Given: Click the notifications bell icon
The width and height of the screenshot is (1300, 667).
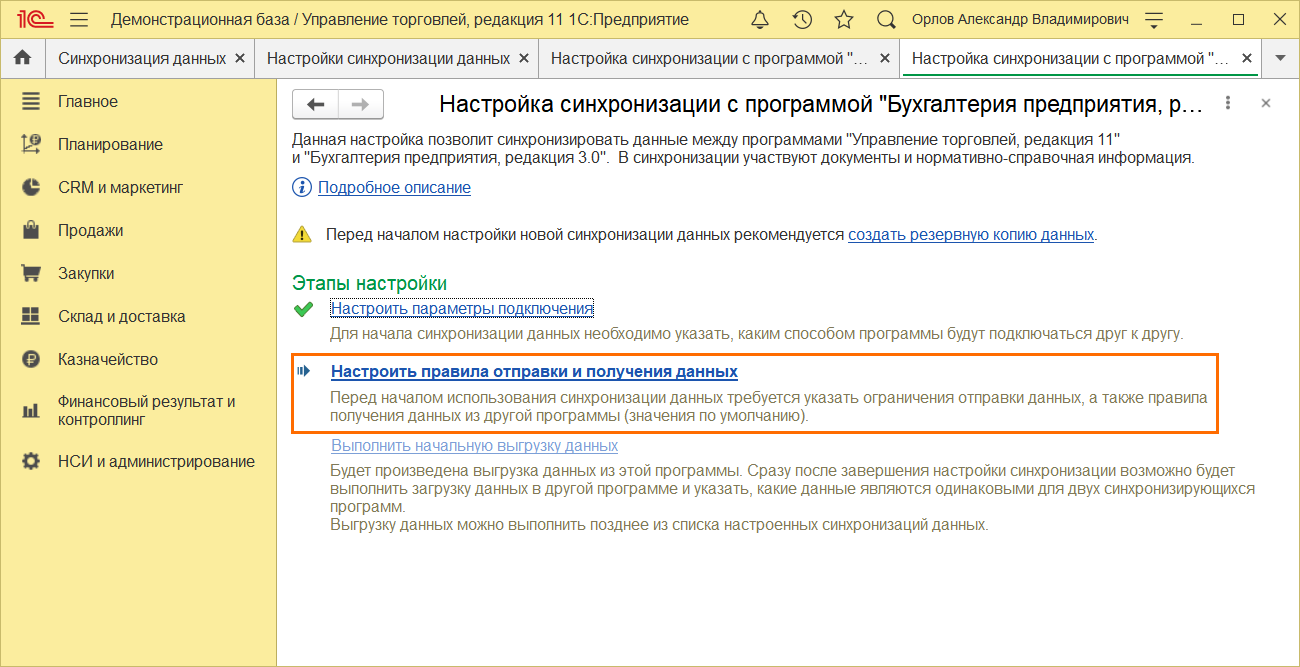Looking at the screenshot, I should pos(760,20).
